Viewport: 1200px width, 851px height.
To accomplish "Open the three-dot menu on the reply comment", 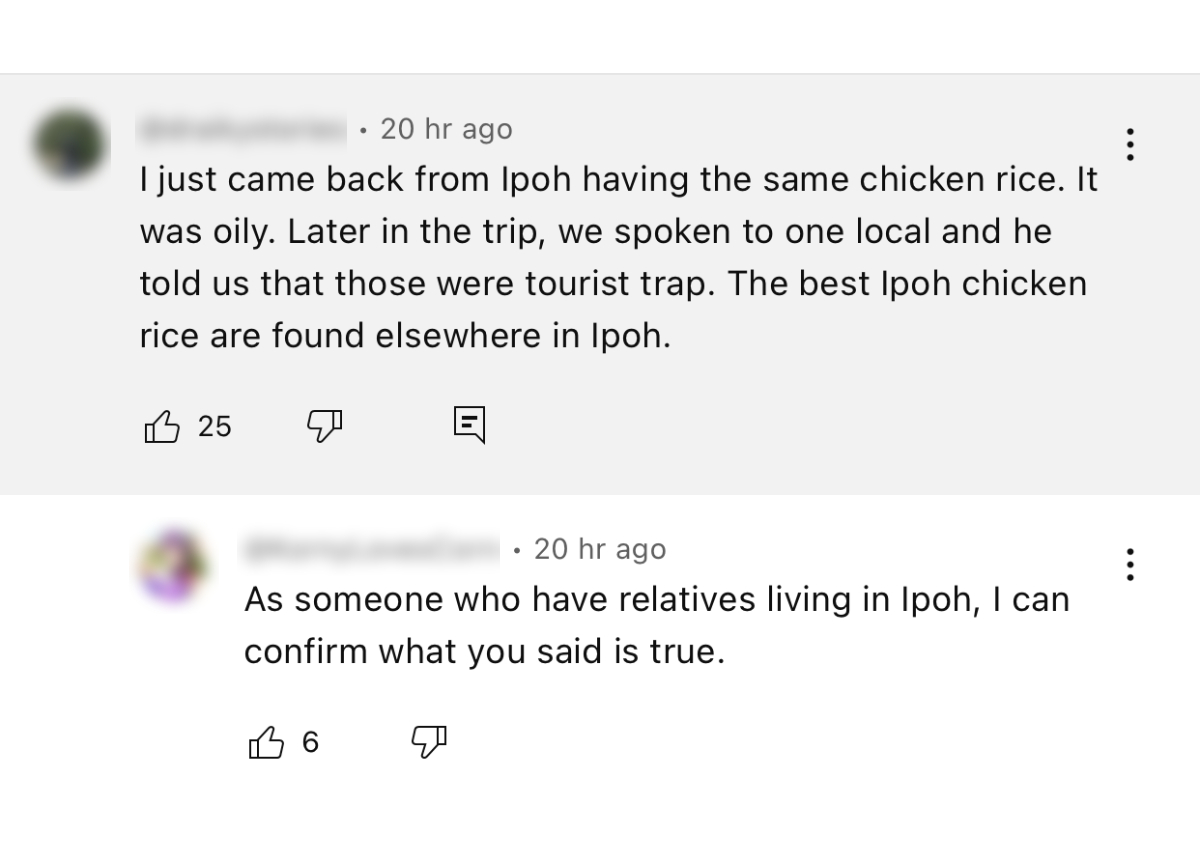I will pos(1130,565).
